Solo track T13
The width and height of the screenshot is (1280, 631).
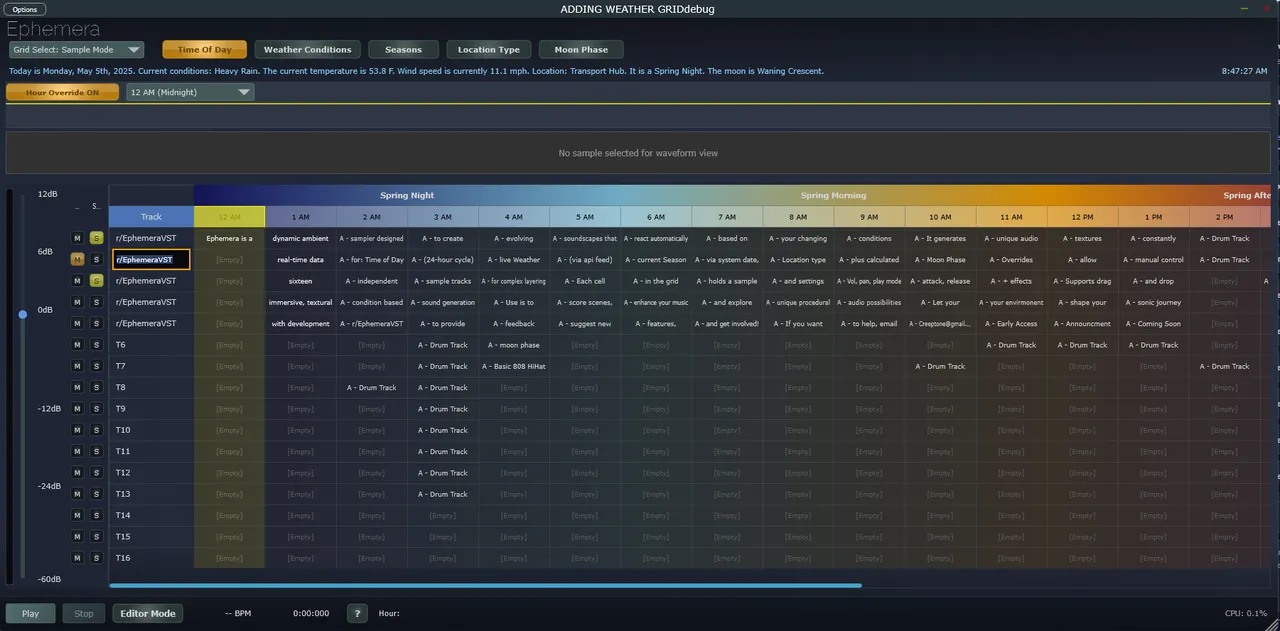point(96,494)
